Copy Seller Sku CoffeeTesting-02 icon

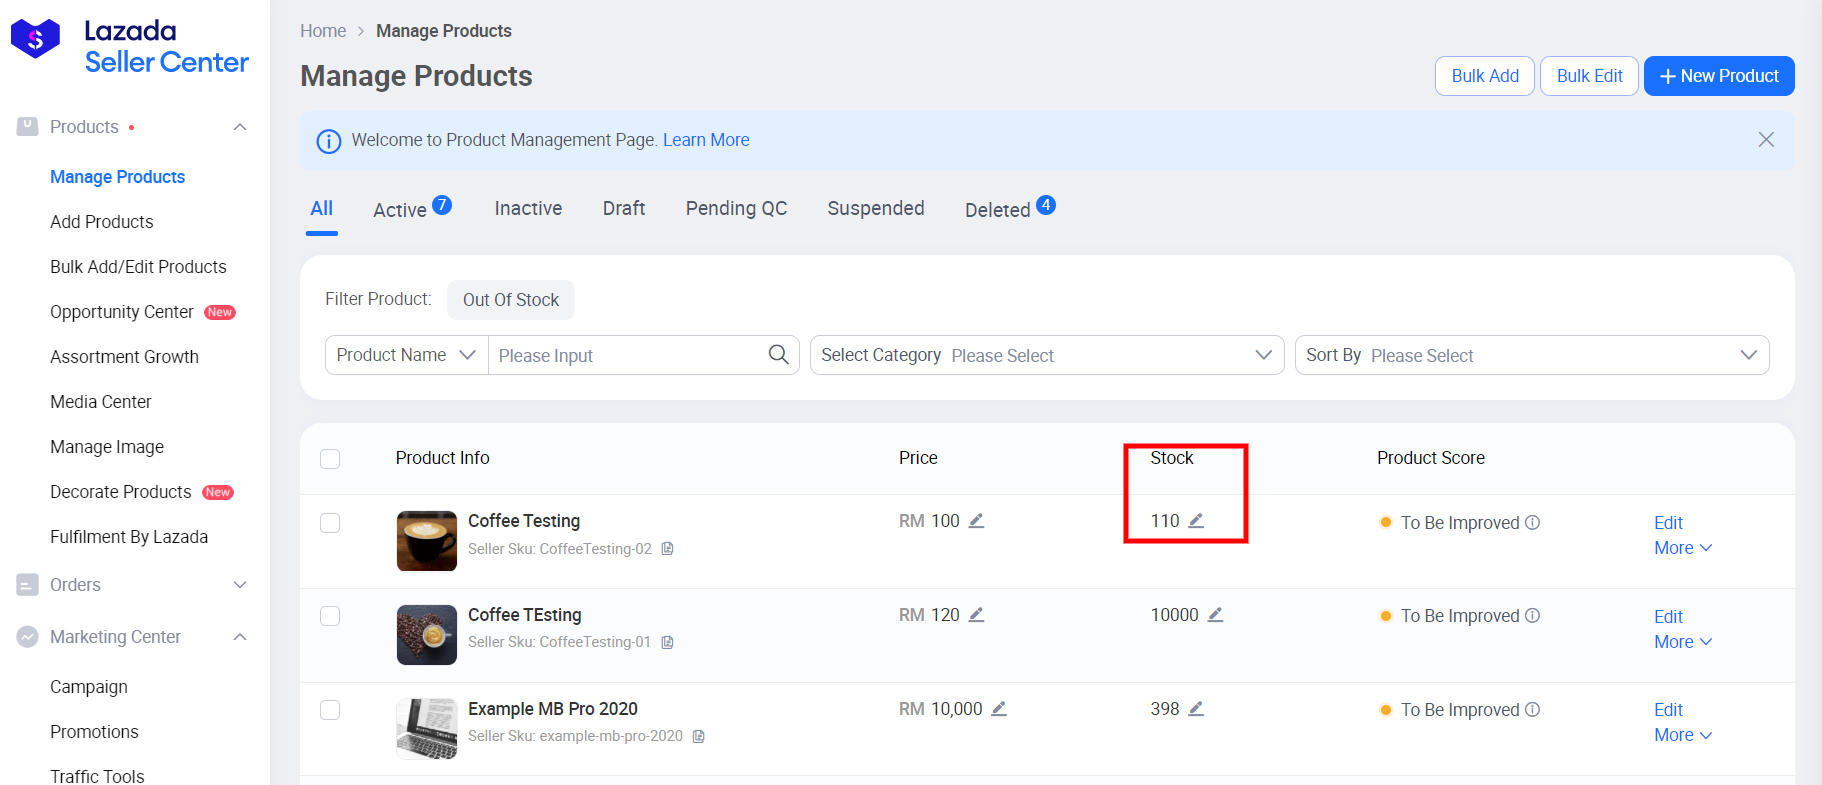(x=668, y=549)
